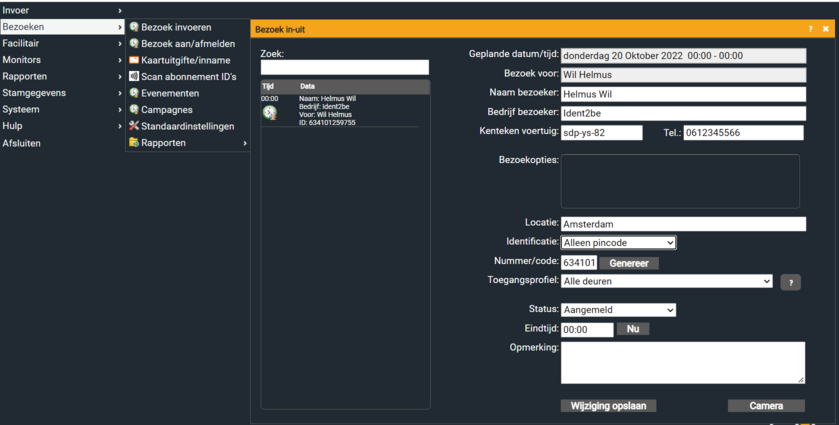Open the Systeem menu
The image size is (839, 425).
pyautogui.click(x=62, y=110)
